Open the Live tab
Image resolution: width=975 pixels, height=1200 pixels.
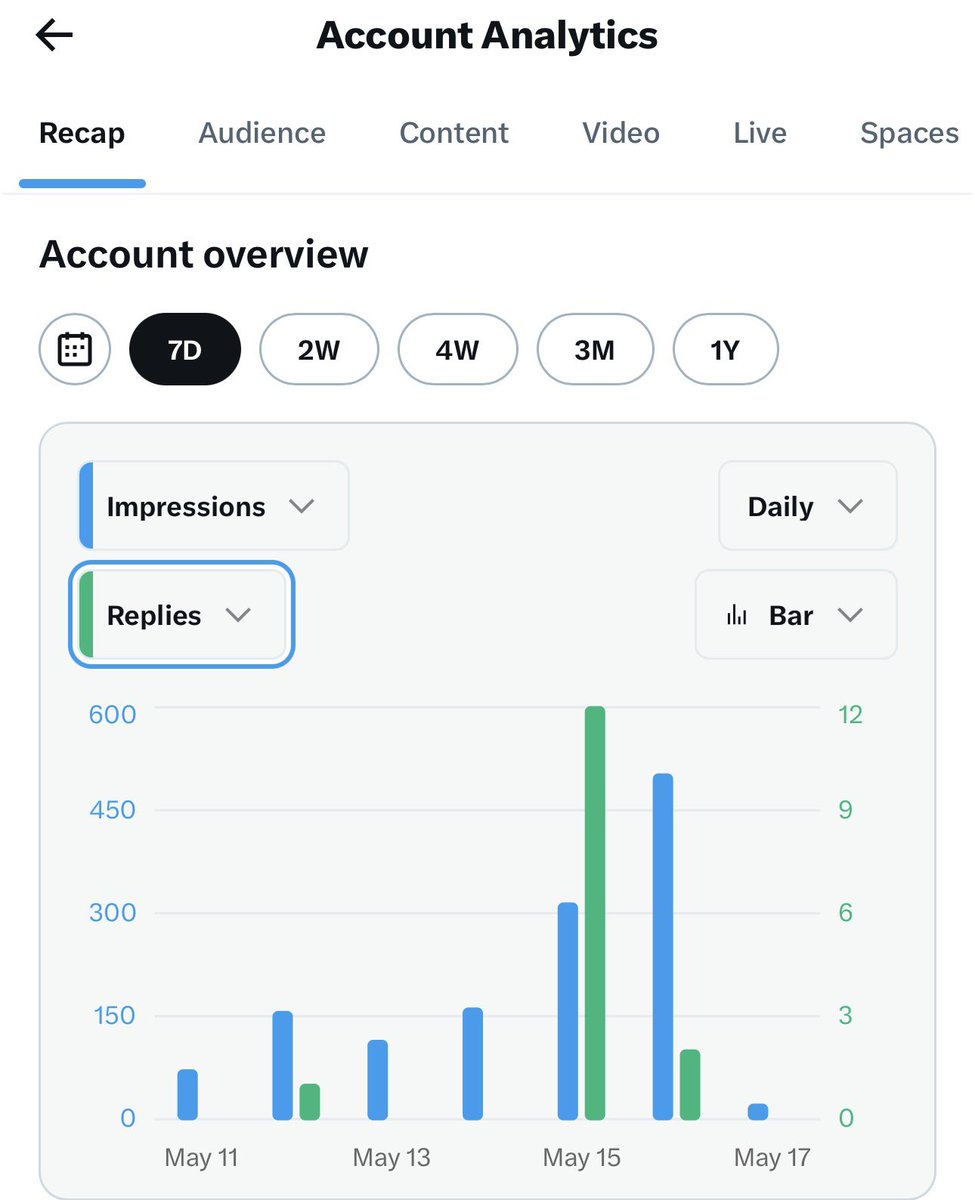(760, 133)
